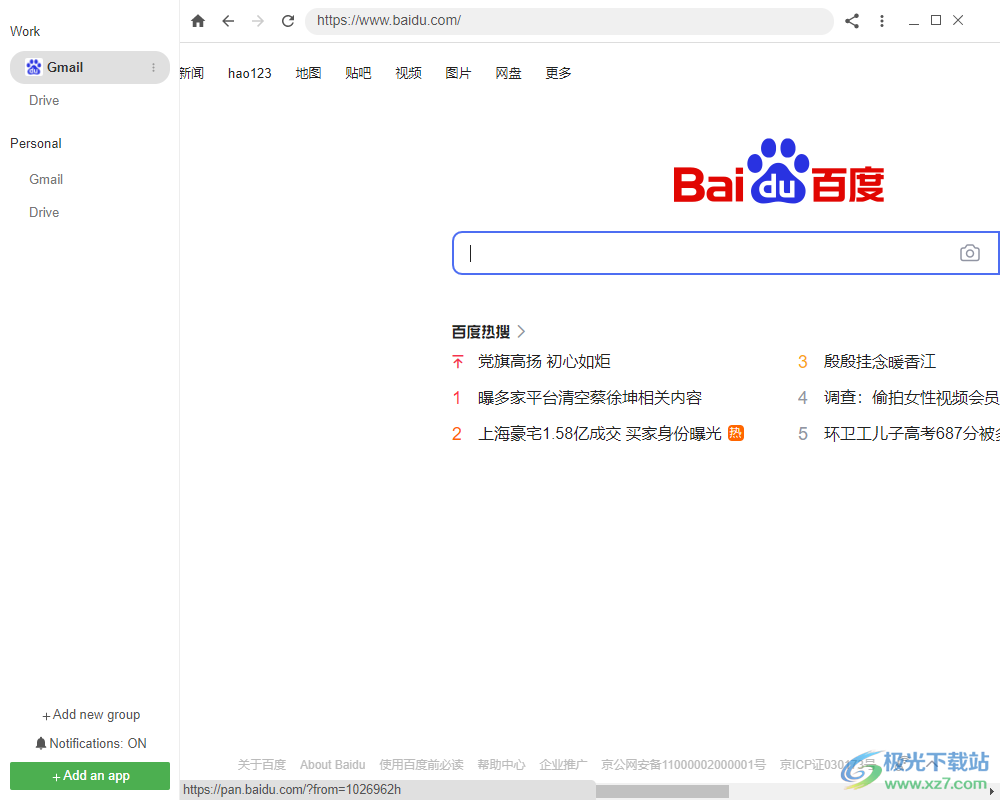Collapse the Personal group header
Screen dimensions: 1000x800
(x=36, y=144)
